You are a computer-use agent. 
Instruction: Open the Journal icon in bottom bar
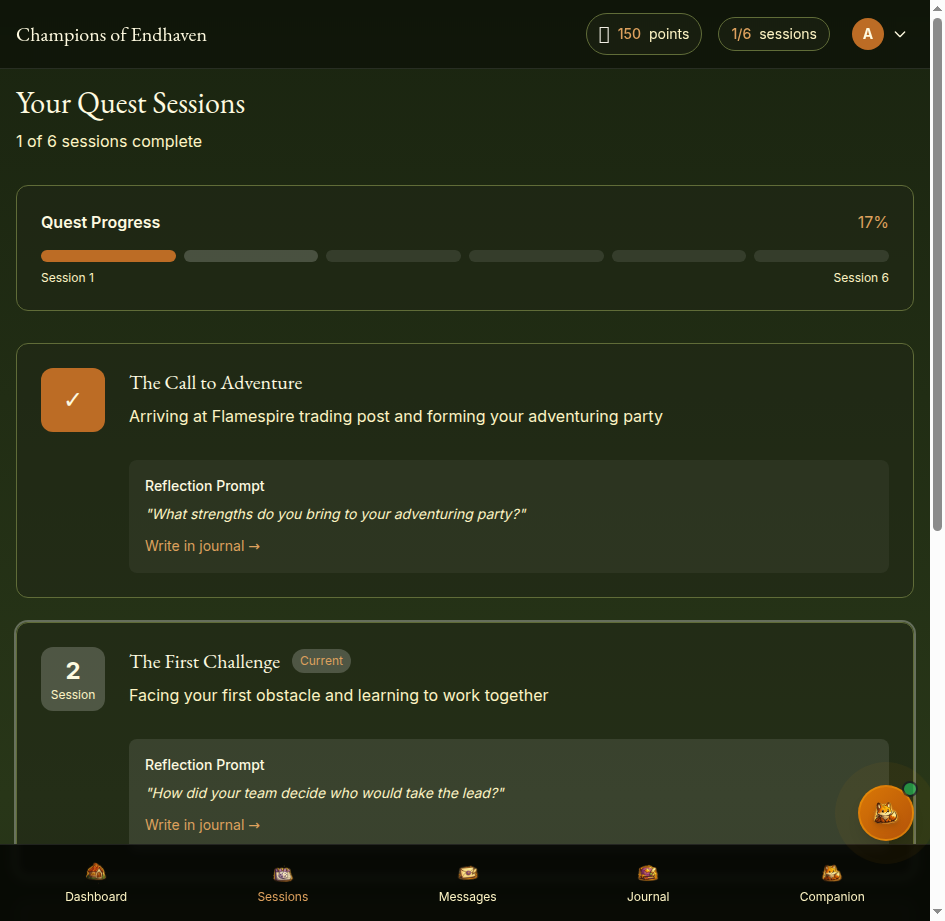648,872
